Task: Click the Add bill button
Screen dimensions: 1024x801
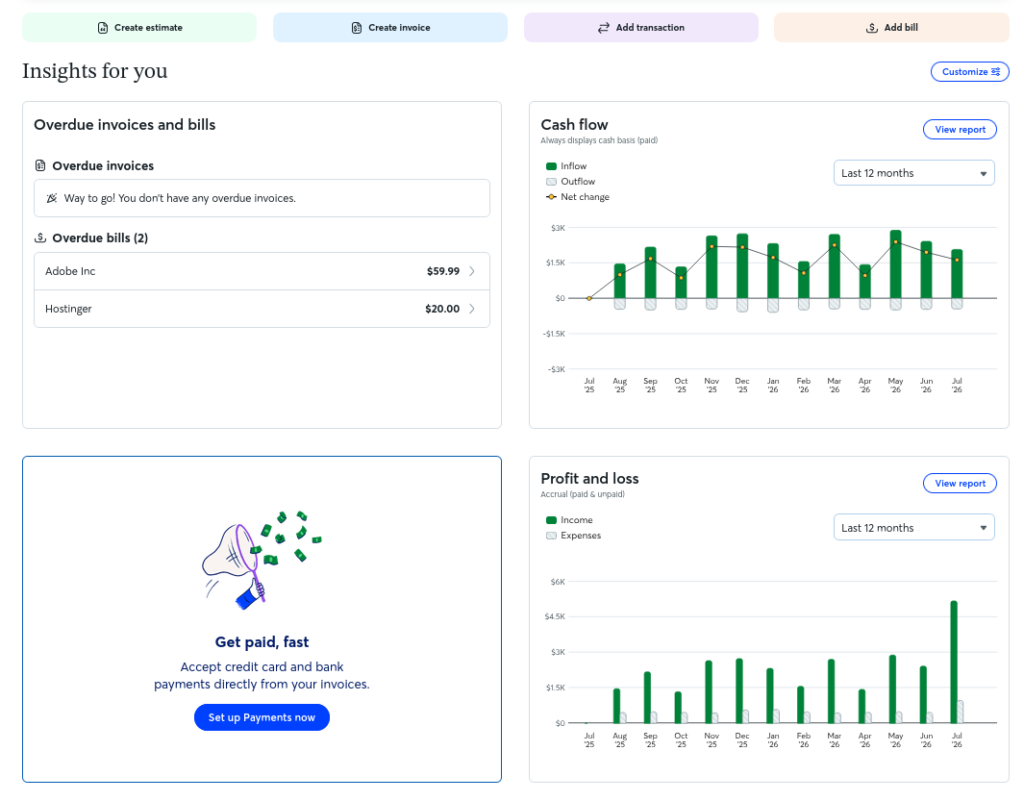Action: click(891, 27)
